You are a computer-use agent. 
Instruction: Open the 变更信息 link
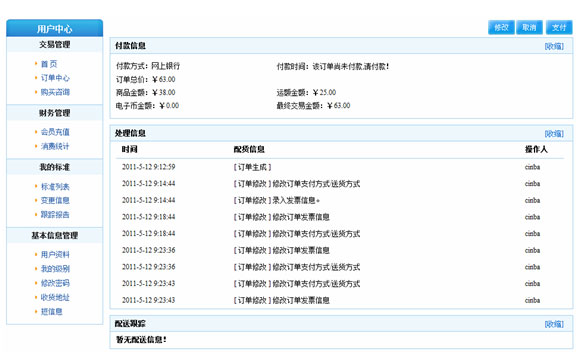pyautogui.click(x=55, y=201)
